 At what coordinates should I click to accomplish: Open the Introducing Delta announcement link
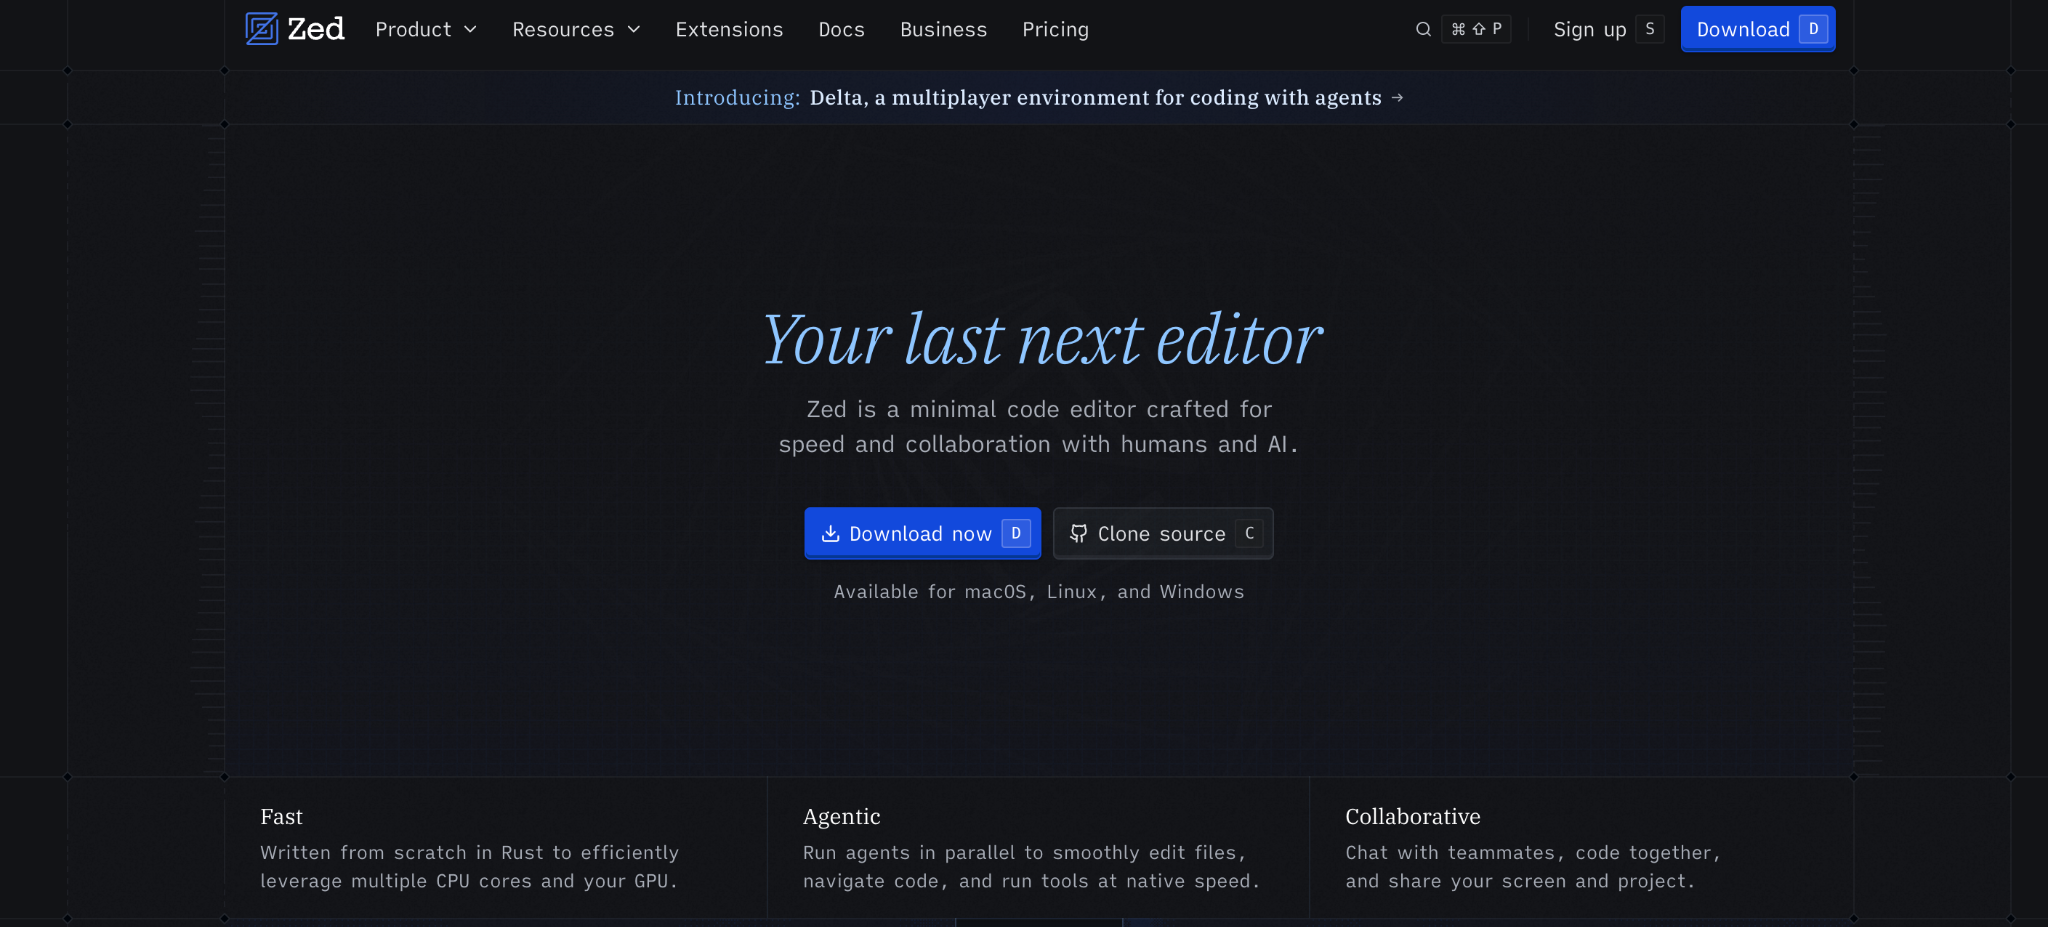tap(1039, 98)
